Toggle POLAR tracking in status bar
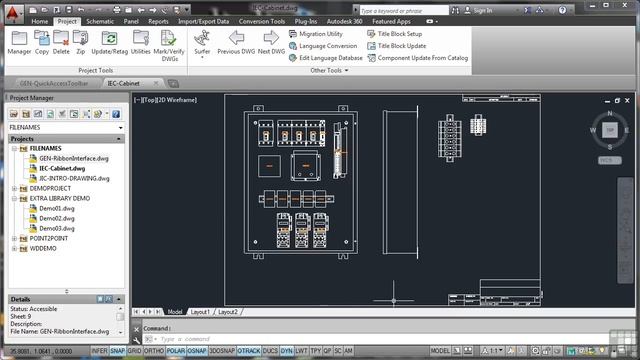640x360 pixels. pyautogui.click(x=176, y=351)
